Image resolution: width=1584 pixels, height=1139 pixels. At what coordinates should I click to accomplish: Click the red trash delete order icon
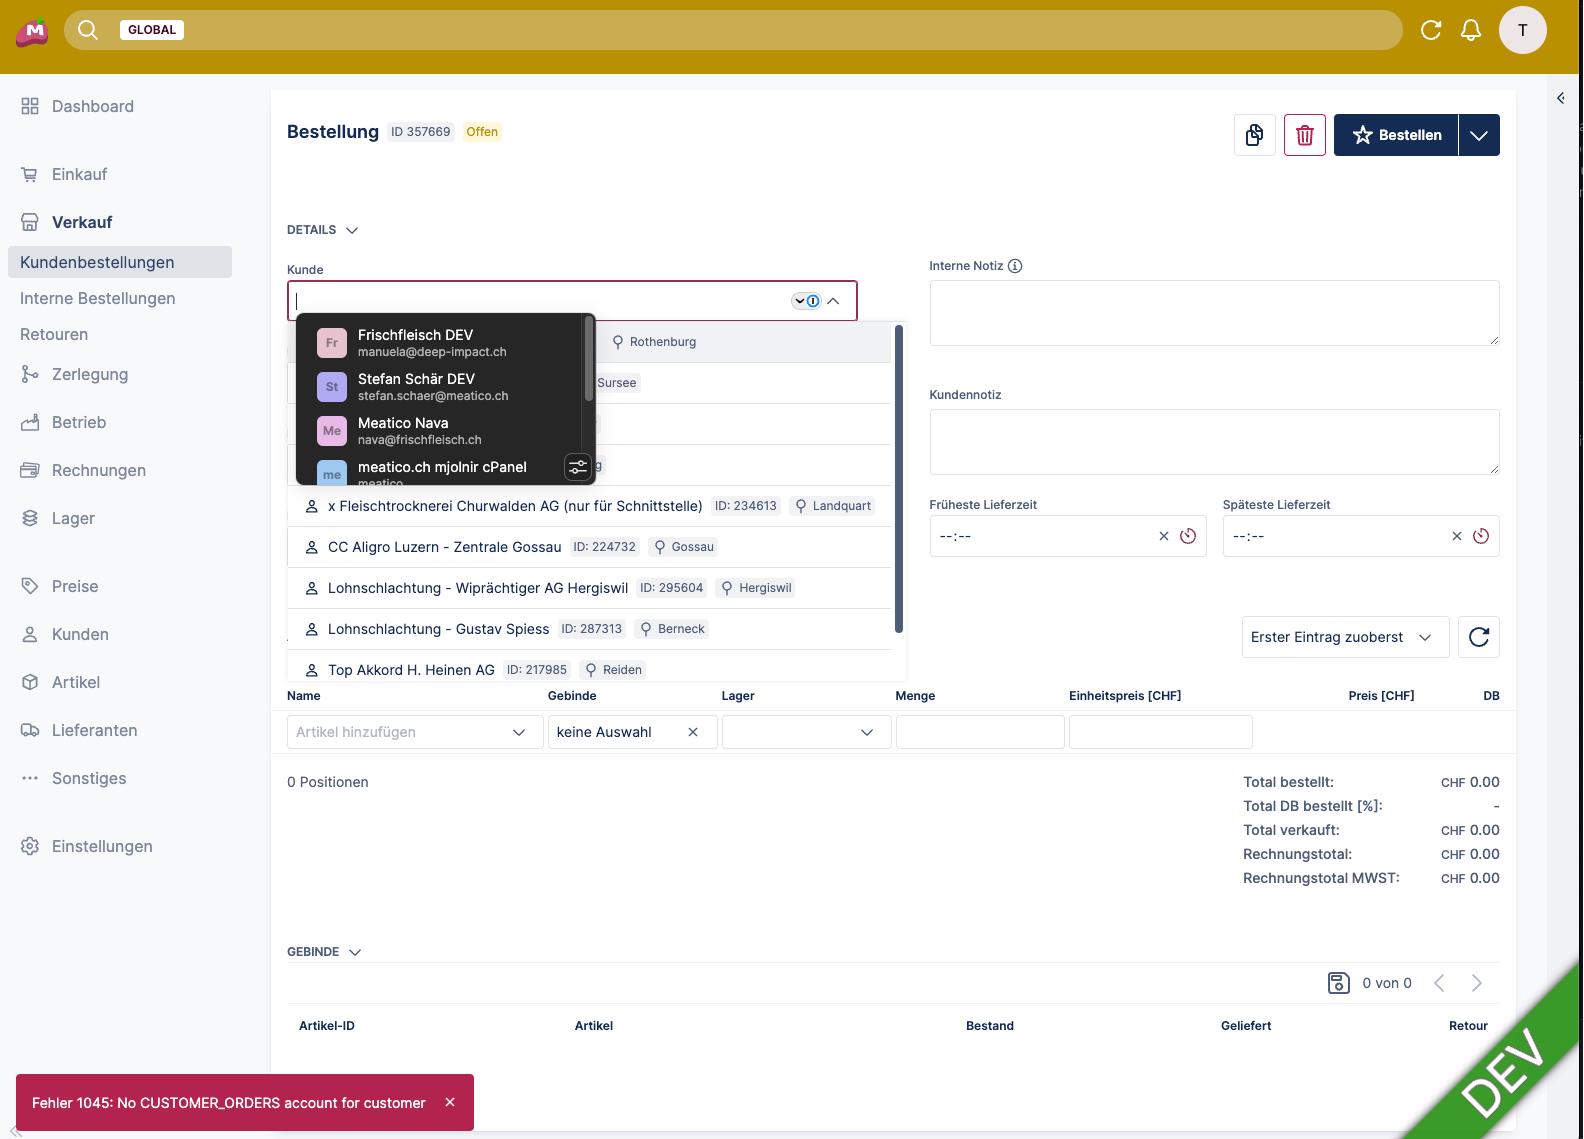coord(1304,135)
